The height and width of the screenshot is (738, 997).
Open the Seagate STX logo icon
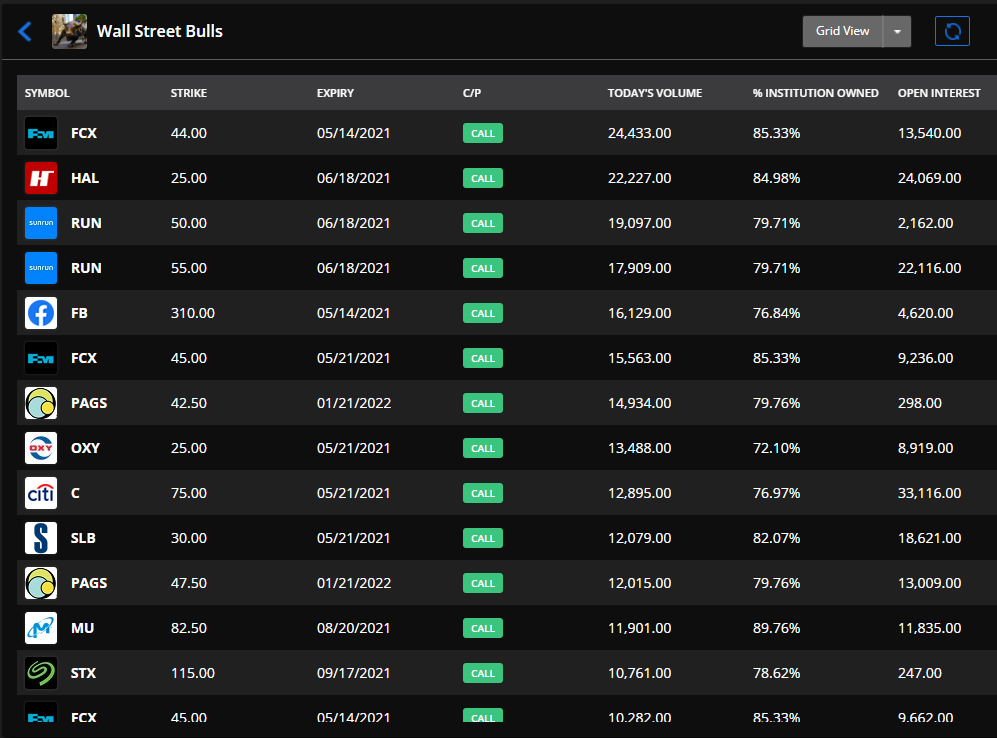tap(41, 673)
